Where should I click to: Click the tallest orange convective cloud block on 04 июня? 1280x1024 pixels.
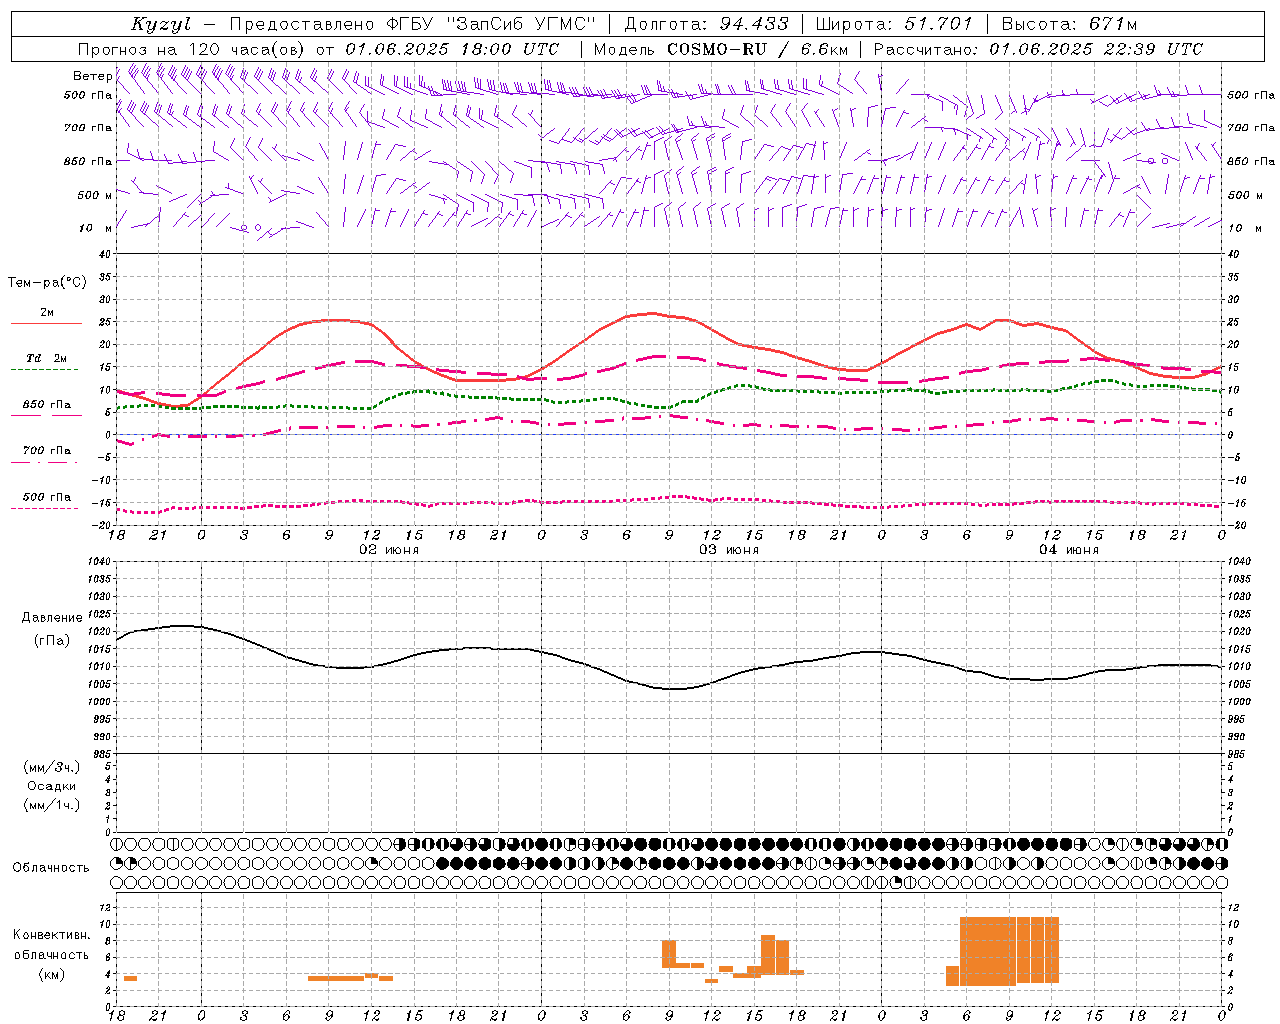point(1009,950)
